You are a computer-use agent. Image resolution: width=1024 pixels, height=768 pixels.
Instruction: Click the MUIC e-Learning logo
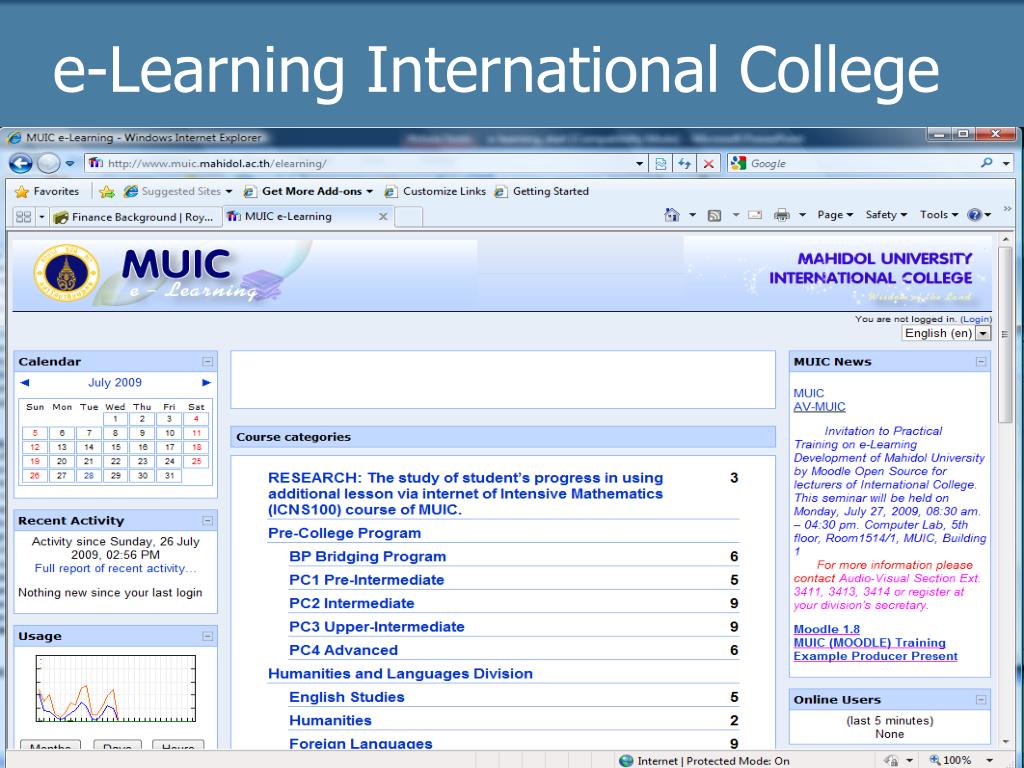coord(160,273)
